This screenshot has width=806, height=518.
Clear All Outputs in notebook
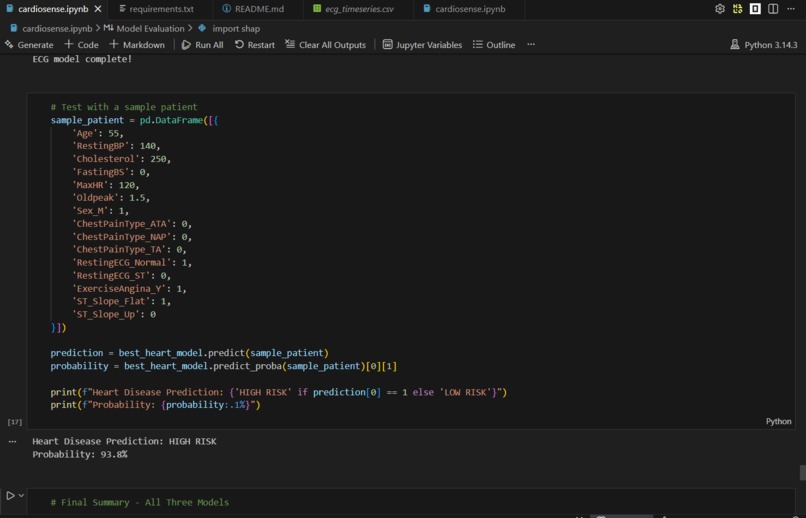coord(325,45)
